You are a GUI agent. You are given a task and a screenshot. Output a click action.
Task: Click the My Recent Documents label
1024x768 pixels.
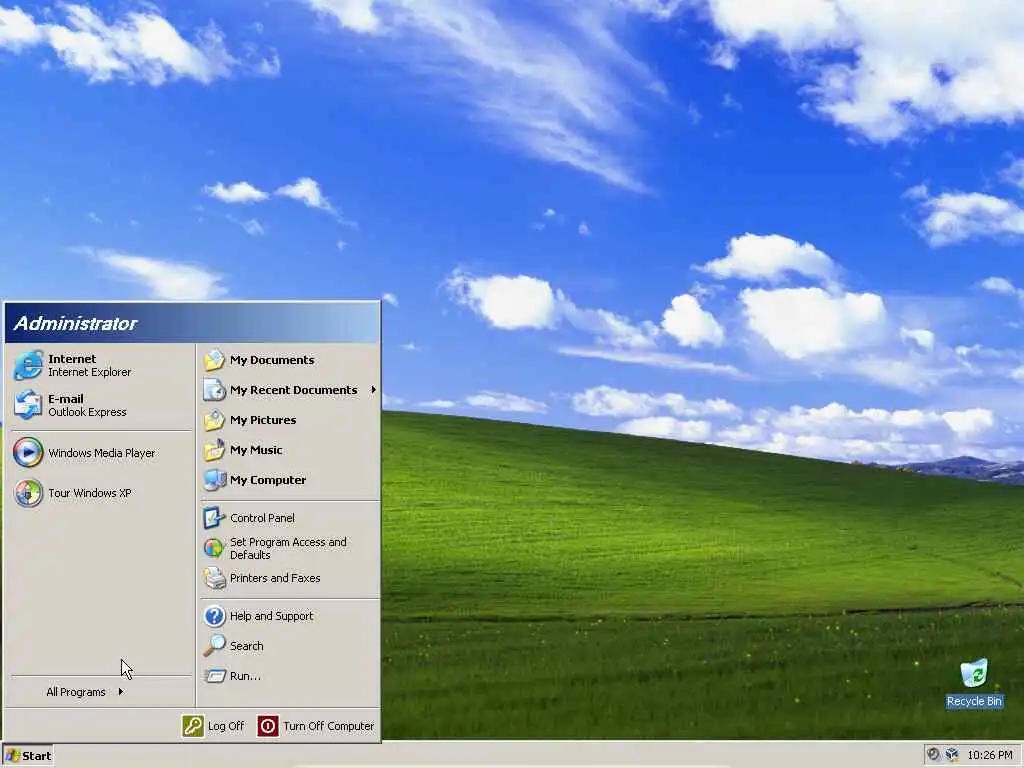293,390
